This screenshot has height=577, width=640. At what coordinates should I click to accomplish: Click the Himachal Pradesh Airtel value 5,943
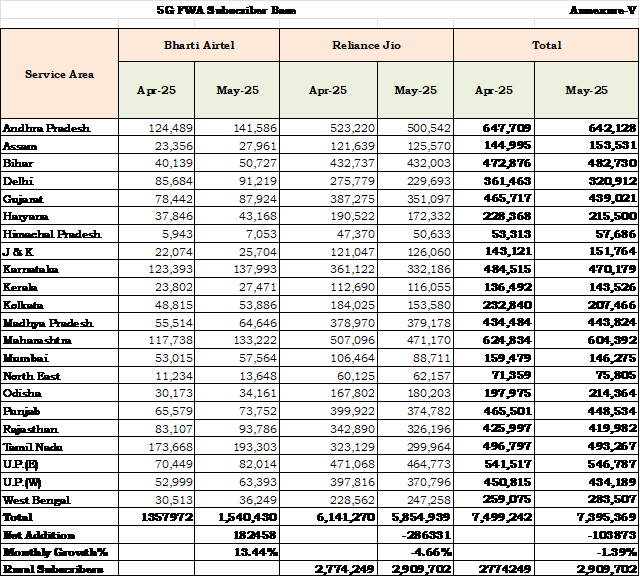177,234
